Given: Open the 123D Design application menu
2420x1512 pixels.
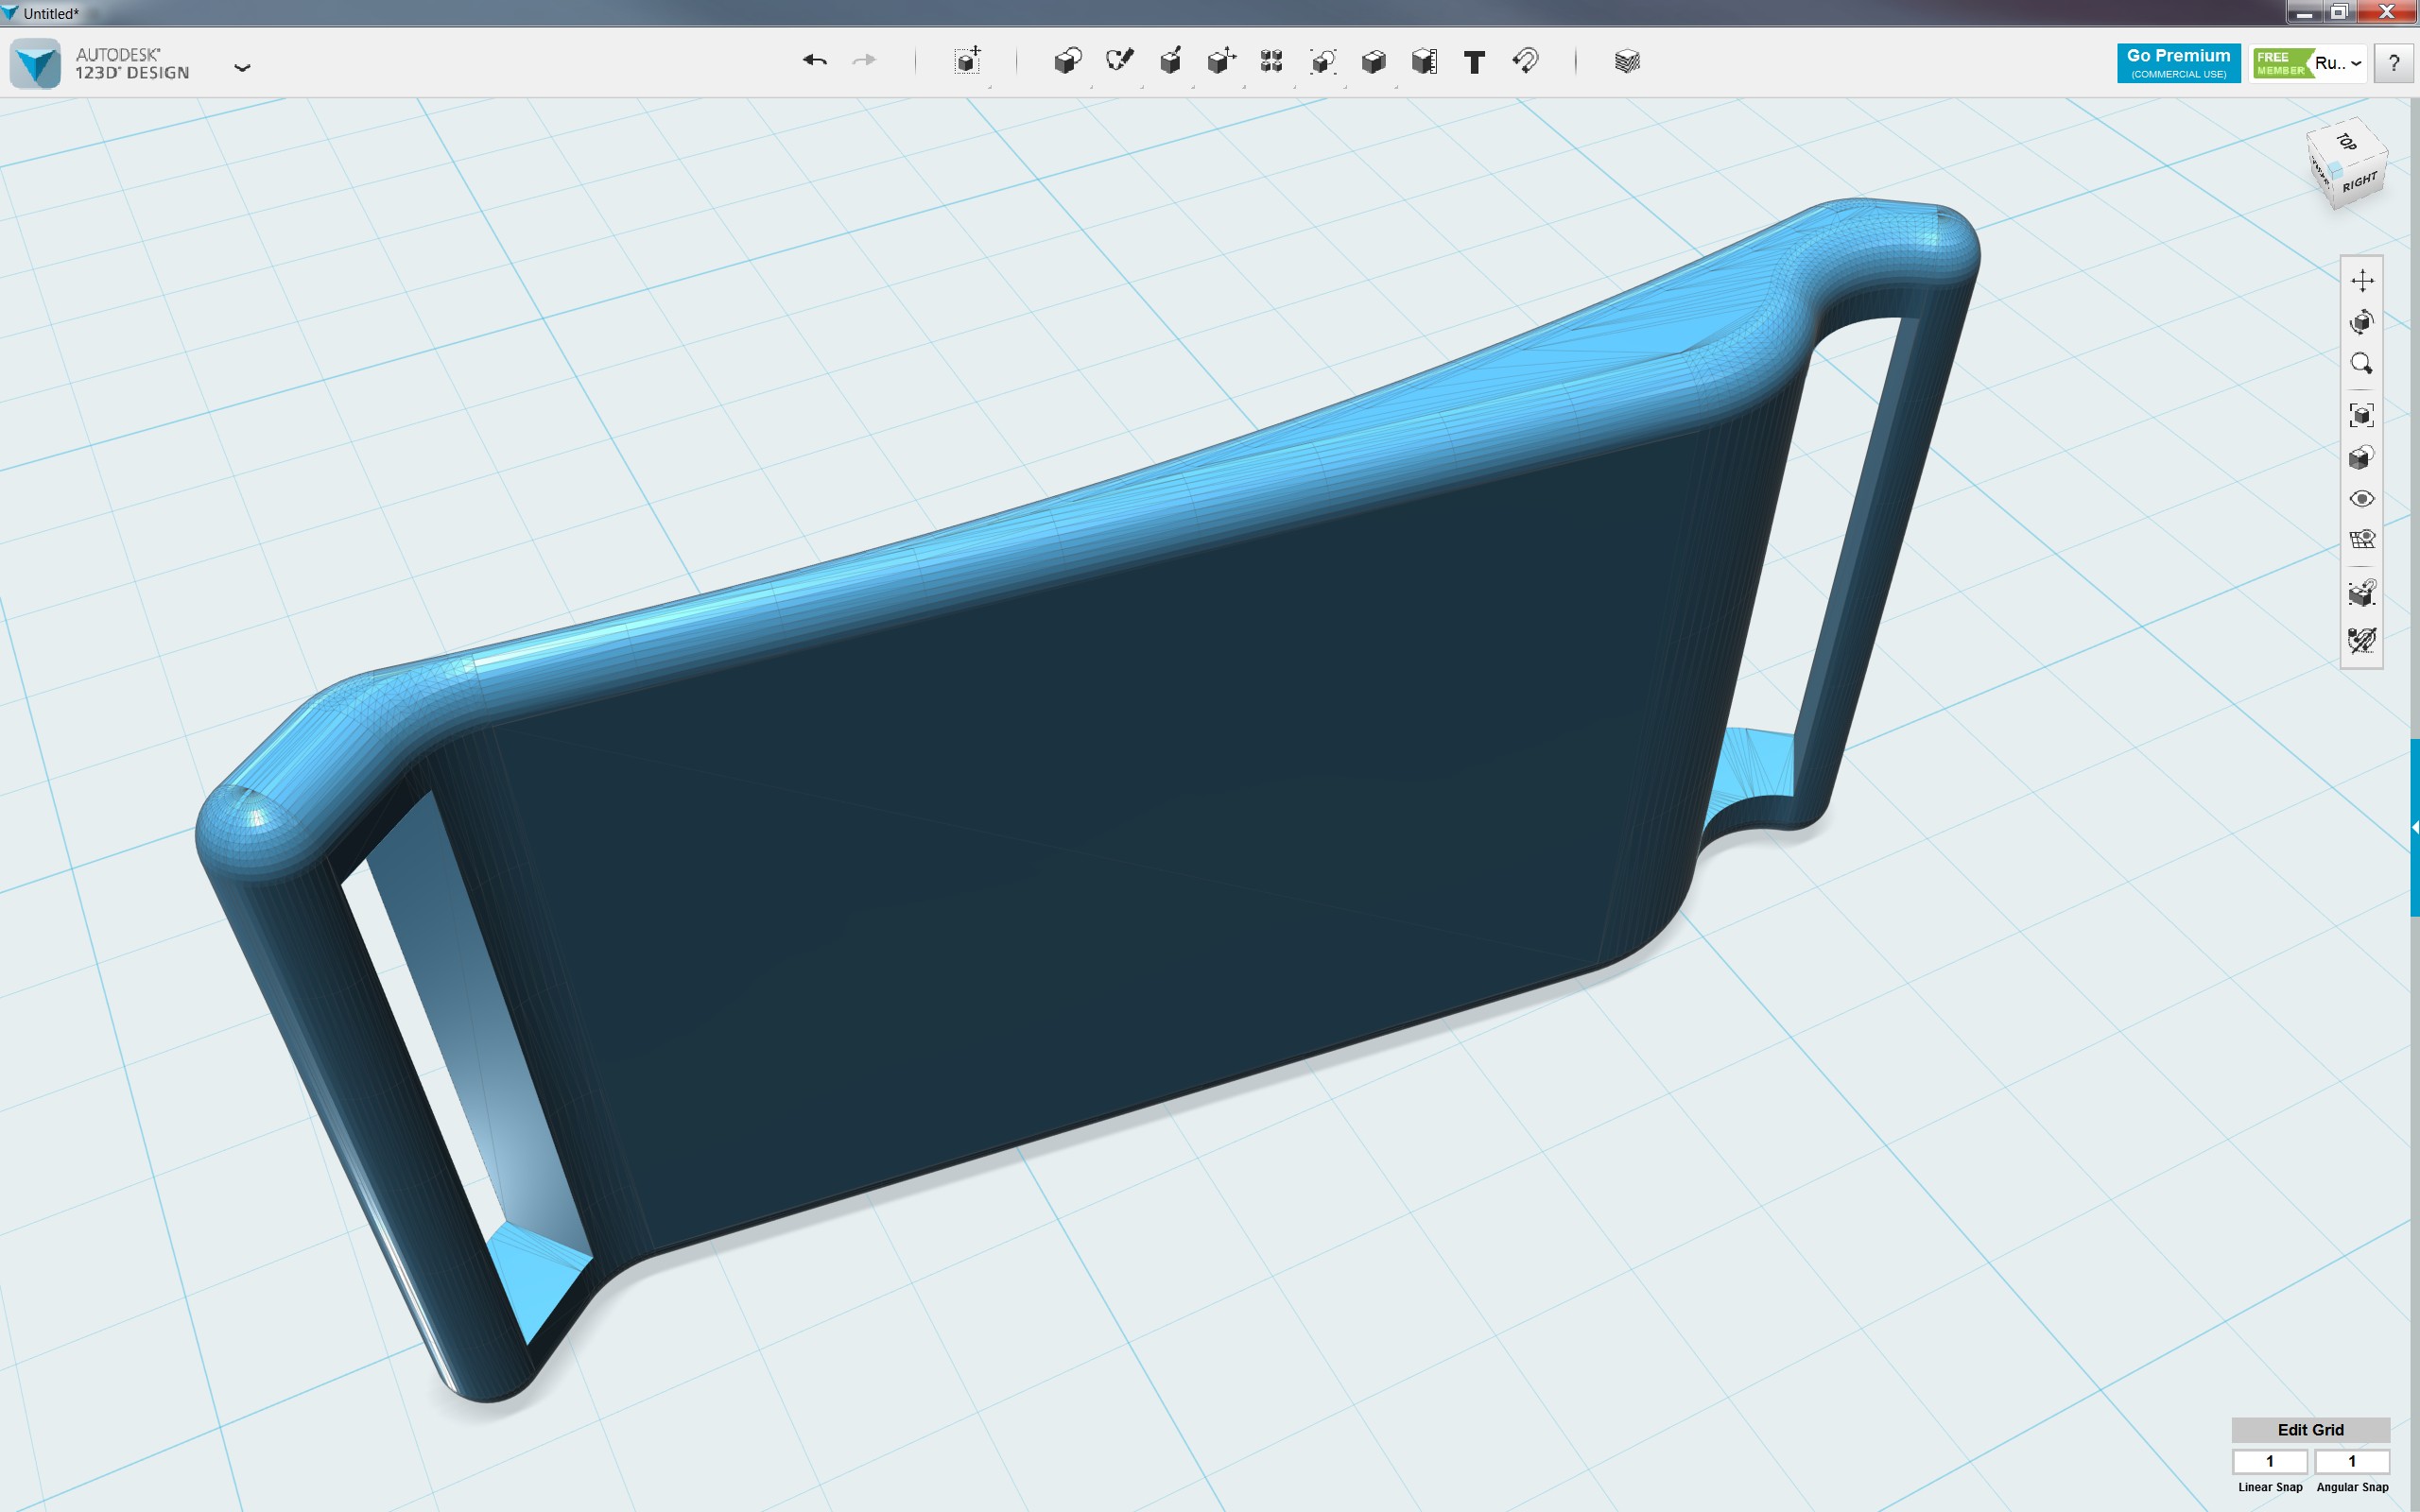Looking at the screenshot, I should 242,68.
